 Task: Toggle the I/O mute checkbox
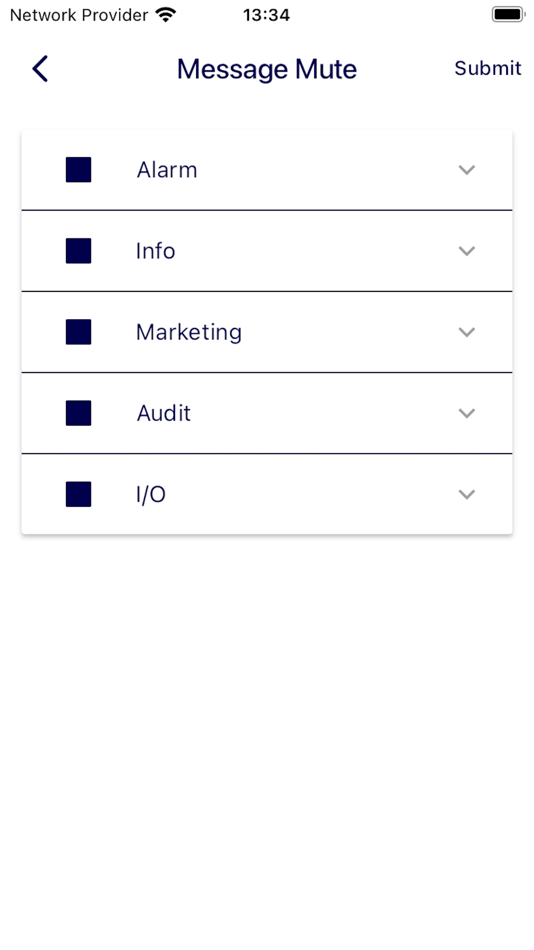(79, 494)
